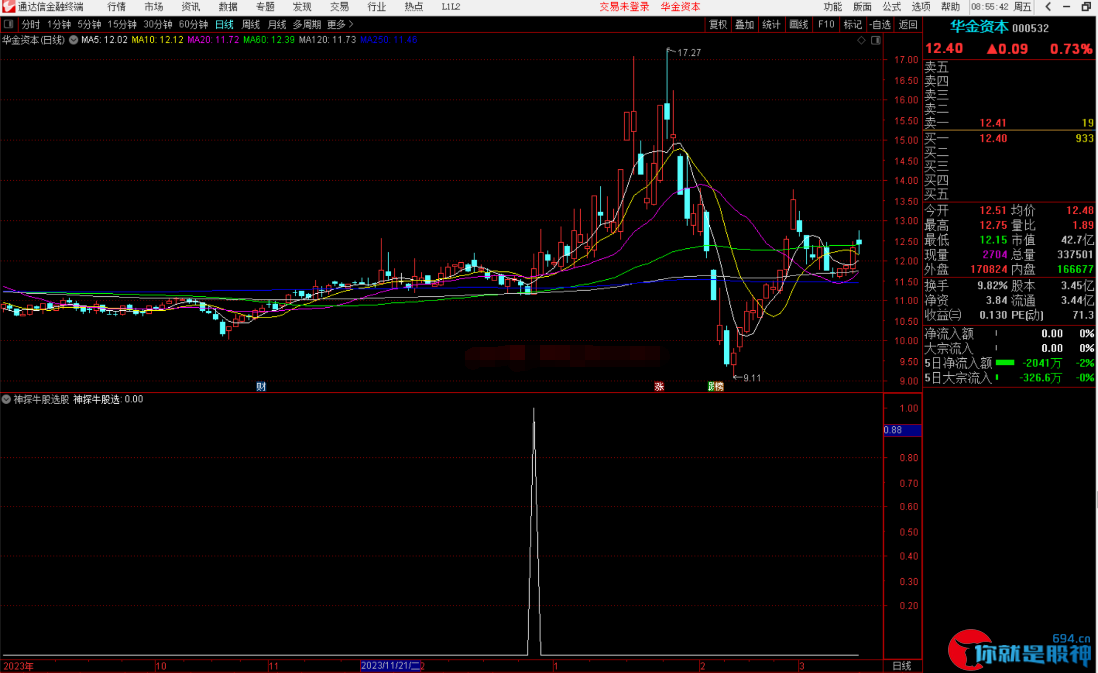
Task: Click the 统计 button
Action: (771, 25)
